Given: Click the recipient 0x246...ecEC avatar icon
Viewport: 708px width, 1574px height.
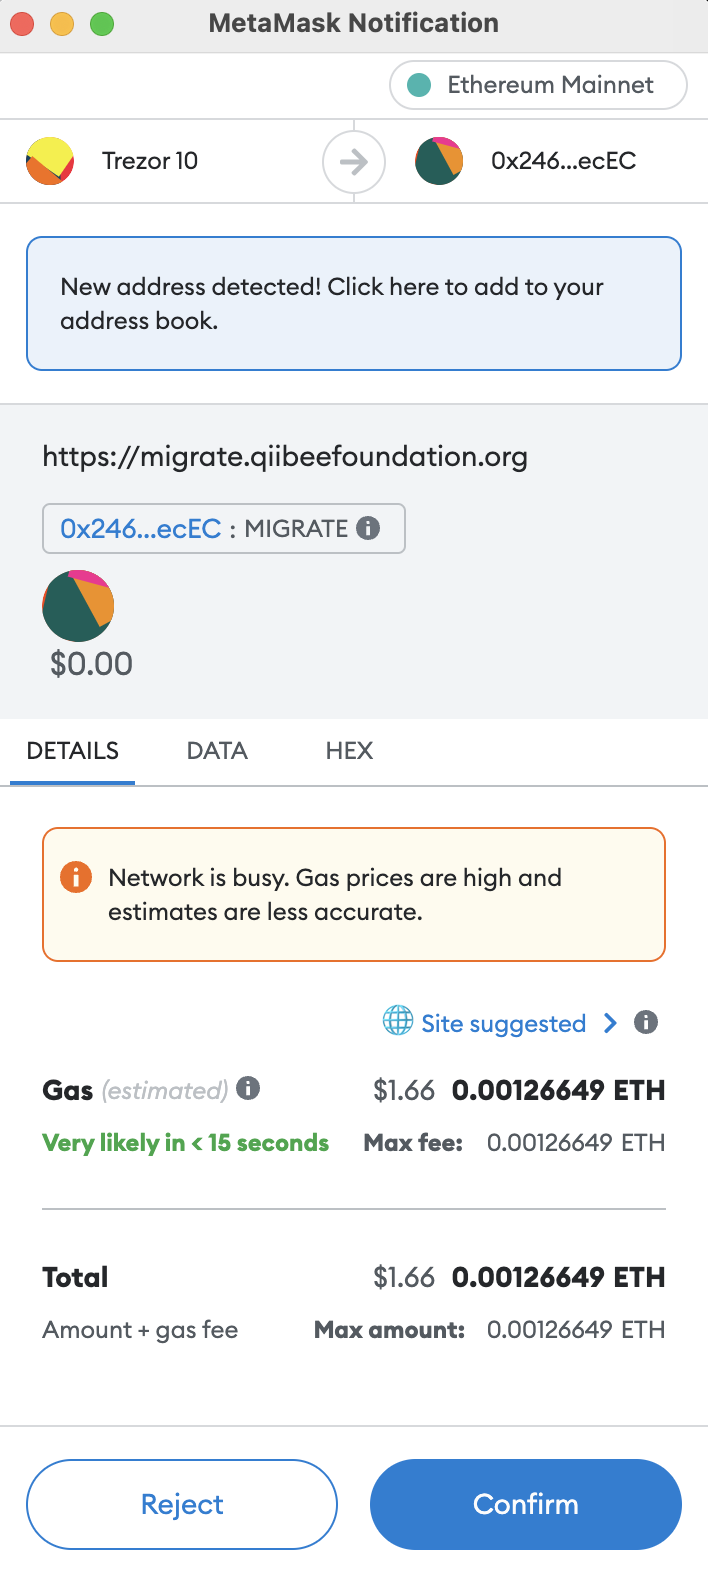Looking at the screenshot, I should pos(439,161).
